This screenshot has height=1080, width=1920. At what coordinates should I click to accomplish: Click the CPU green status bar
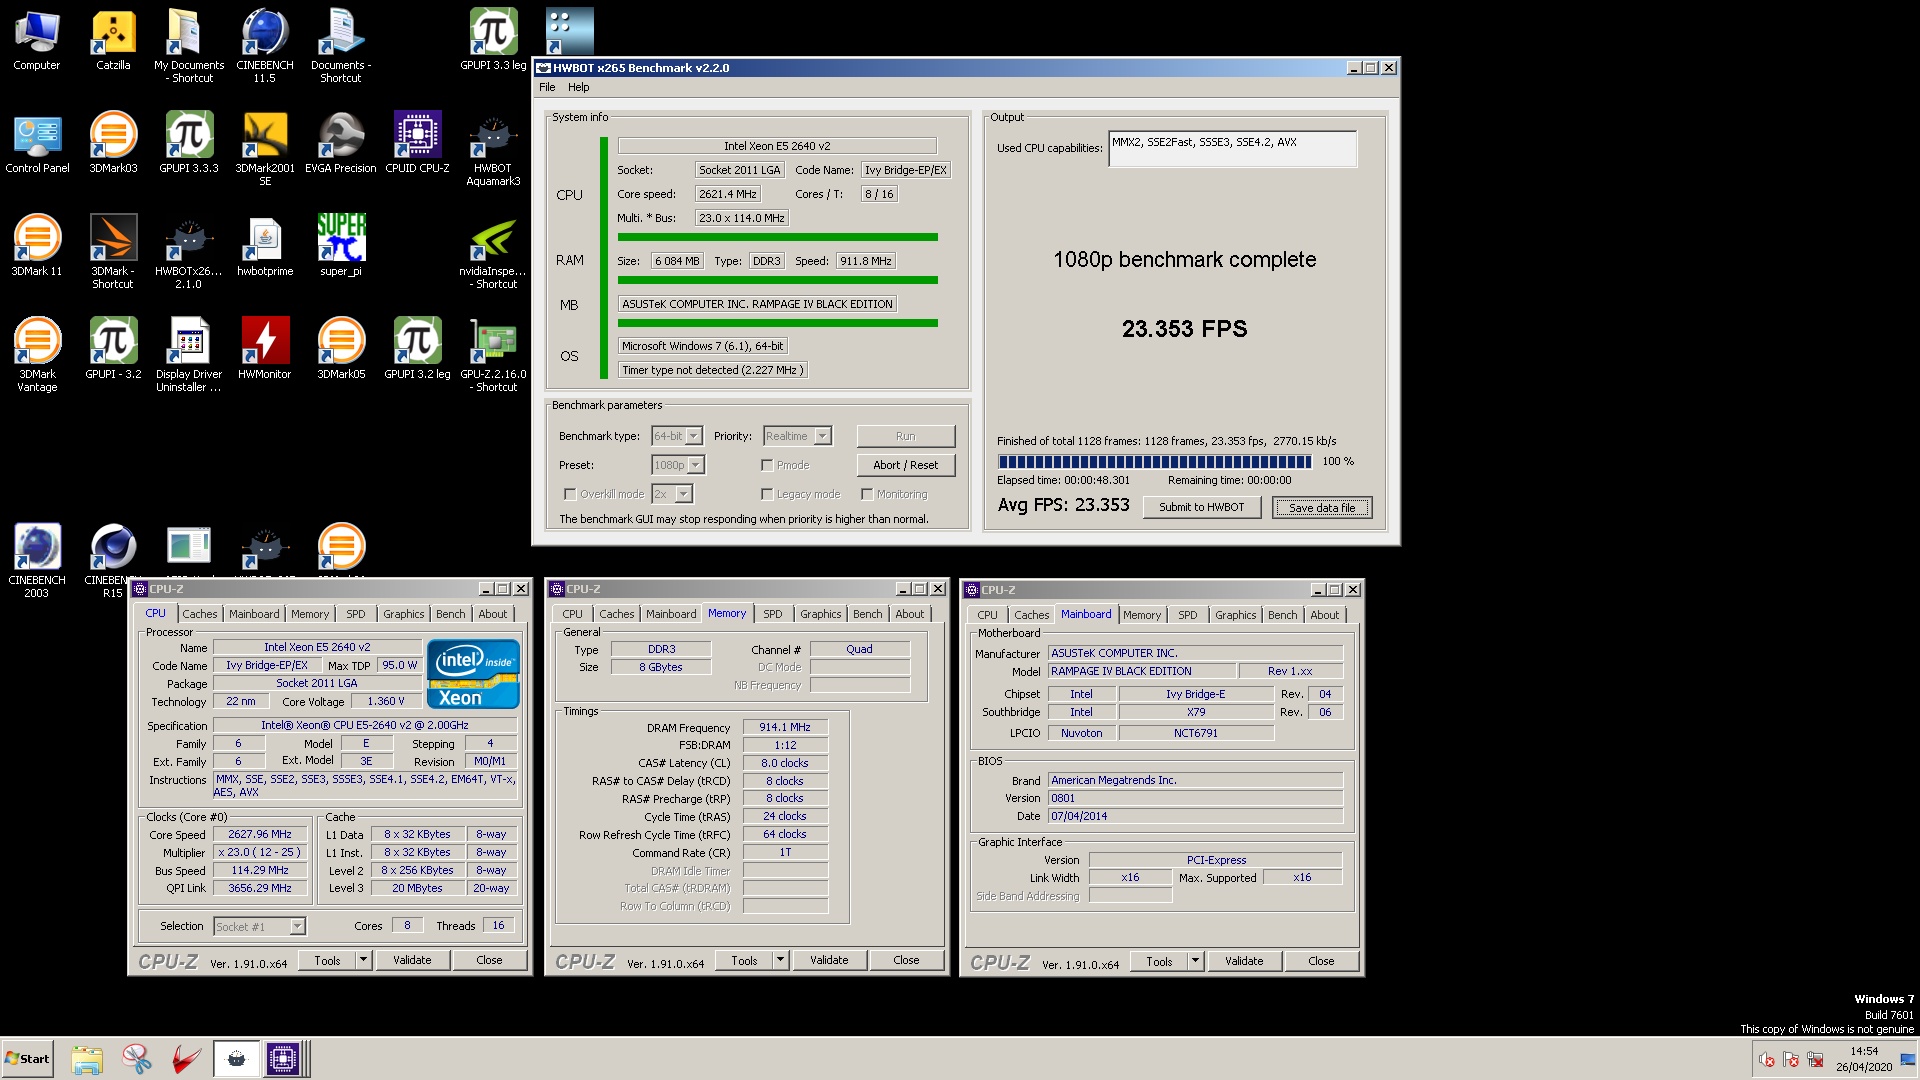777,237
